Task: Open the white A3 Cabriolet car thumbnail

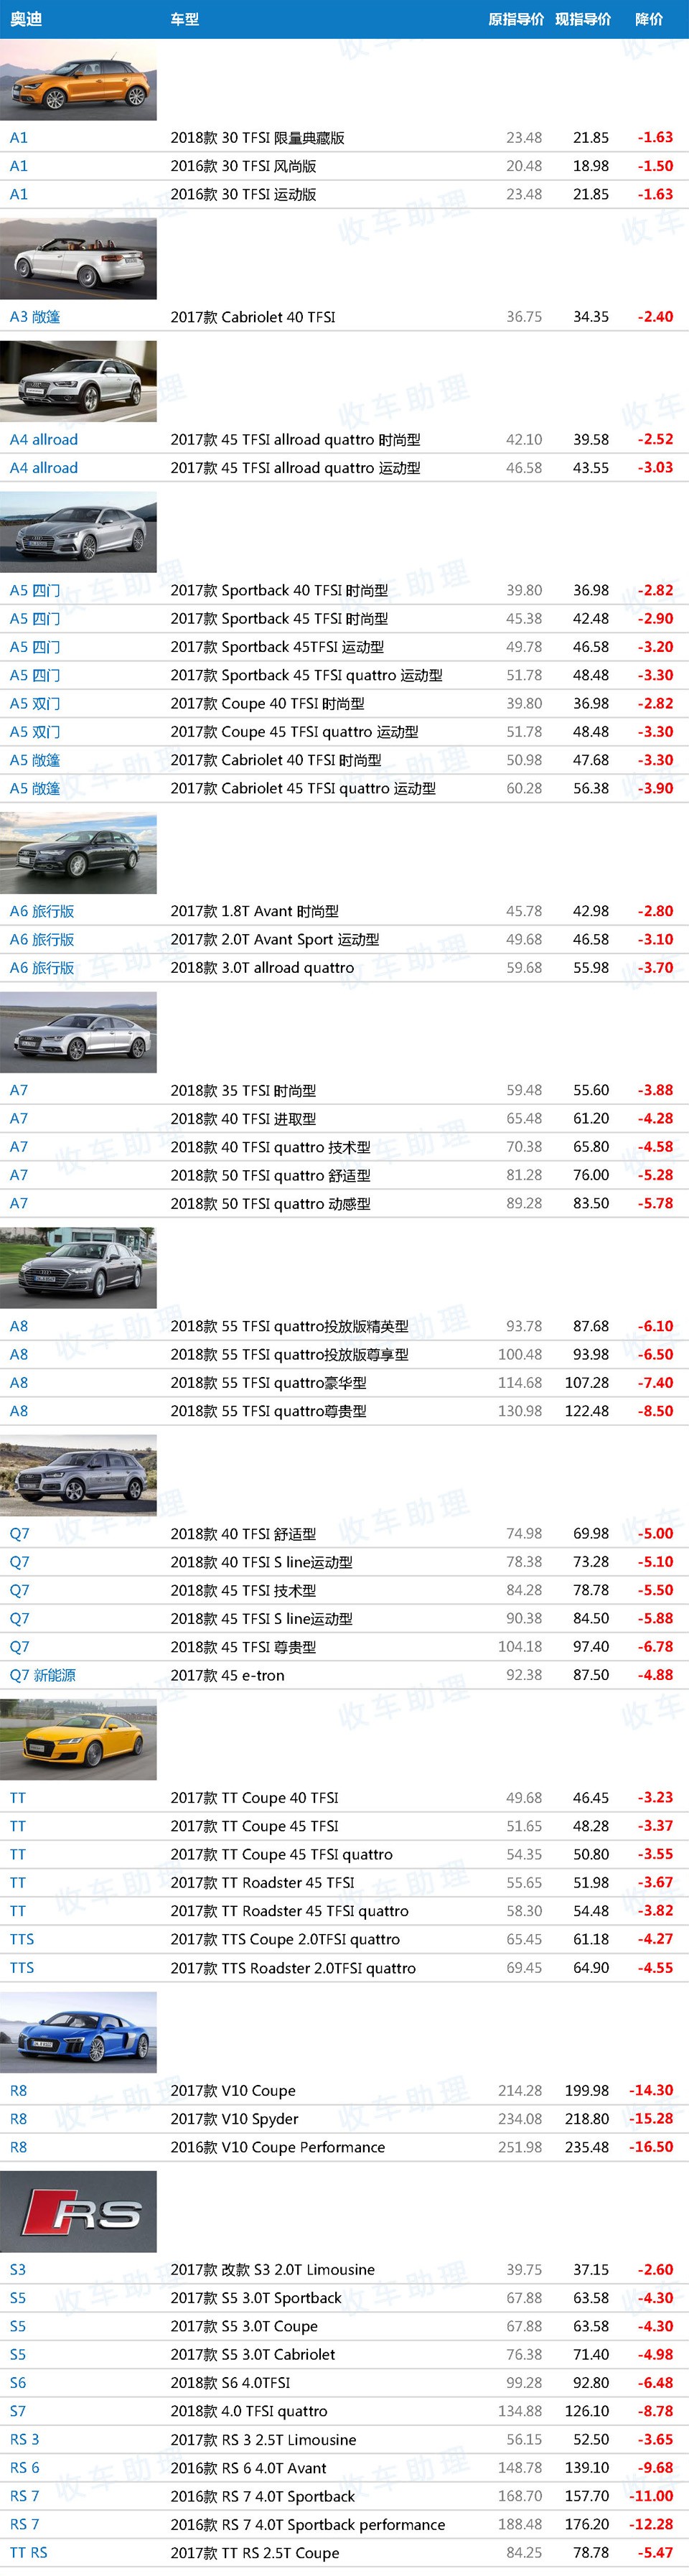Action: [78, 259]
